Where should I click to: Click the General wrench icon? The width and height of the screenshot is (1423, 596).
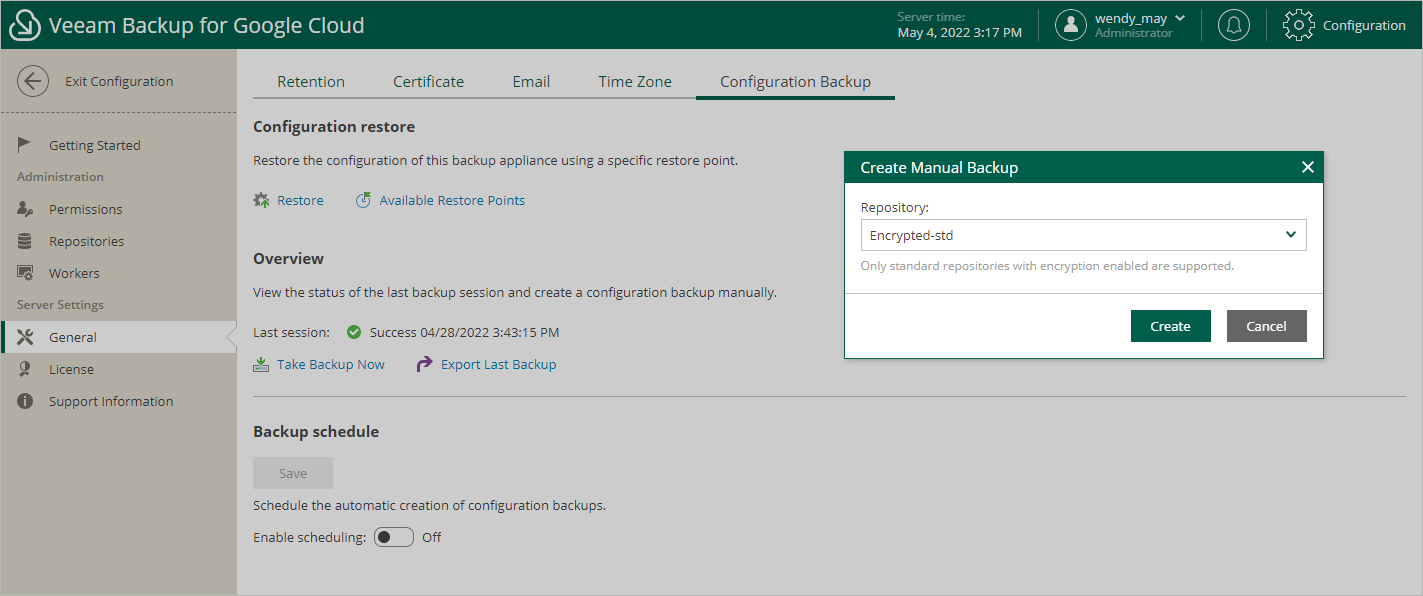(x=26, y=337)
